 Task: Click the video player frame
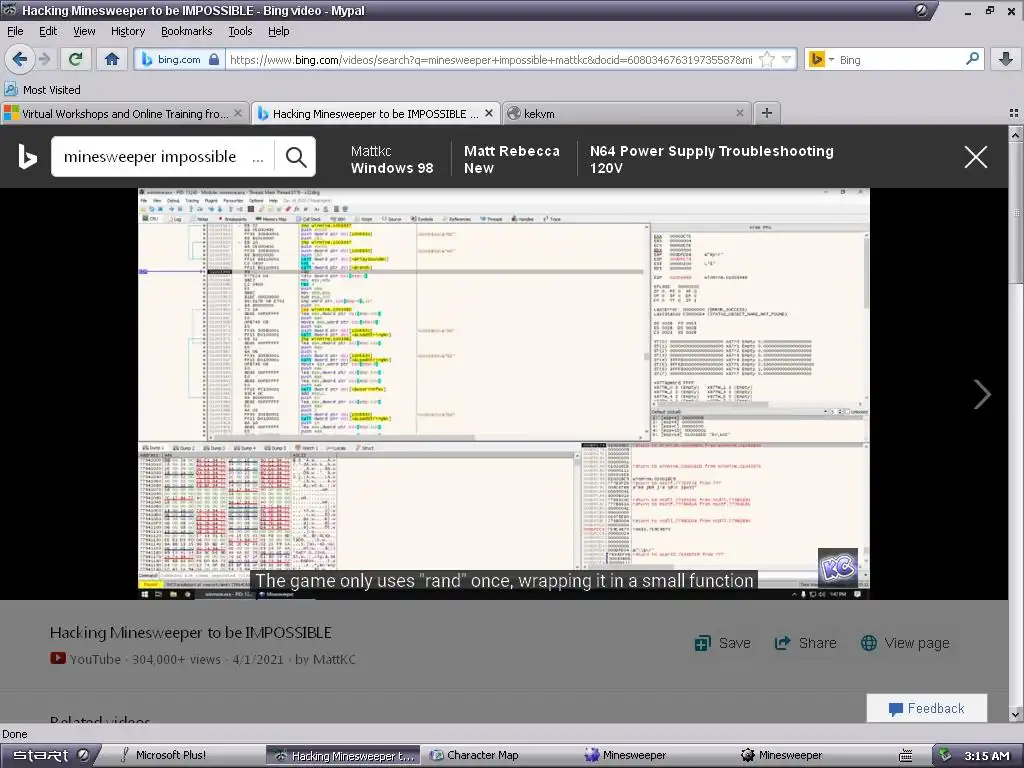(x=504, y=394)
